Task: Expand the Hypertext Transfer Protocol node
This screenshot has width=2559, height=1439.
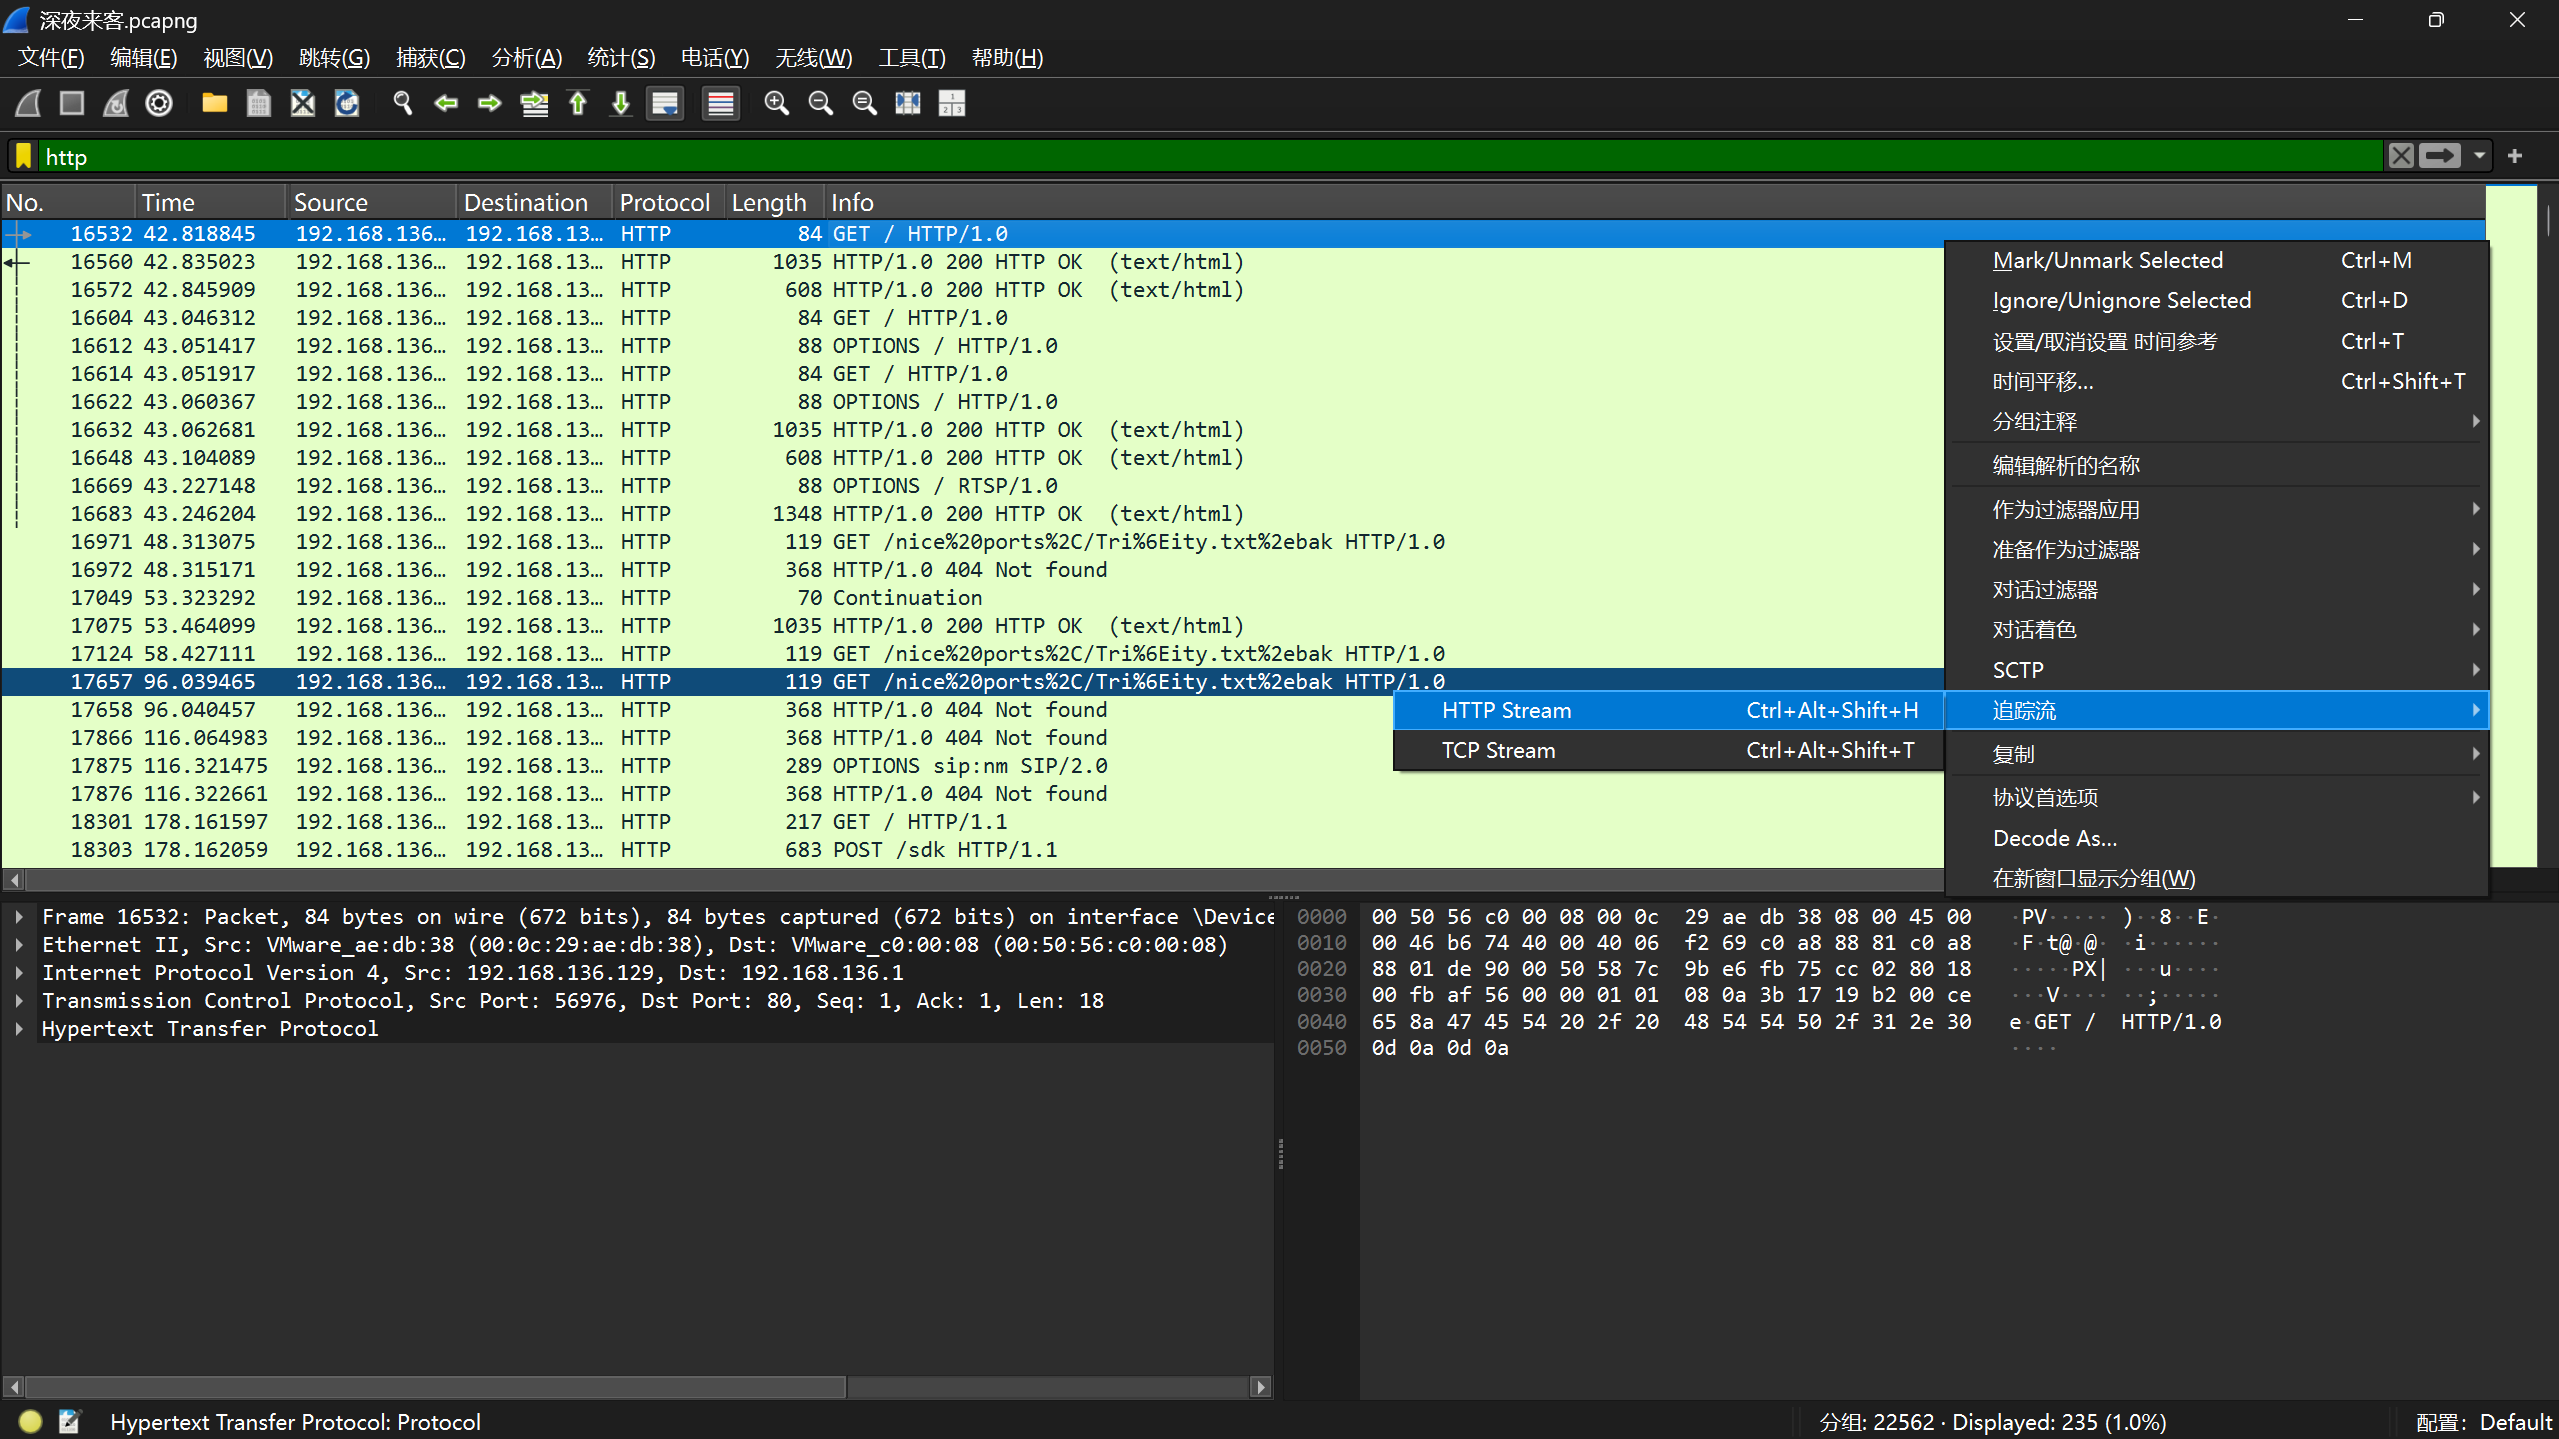Action: tap(19, 1028)
